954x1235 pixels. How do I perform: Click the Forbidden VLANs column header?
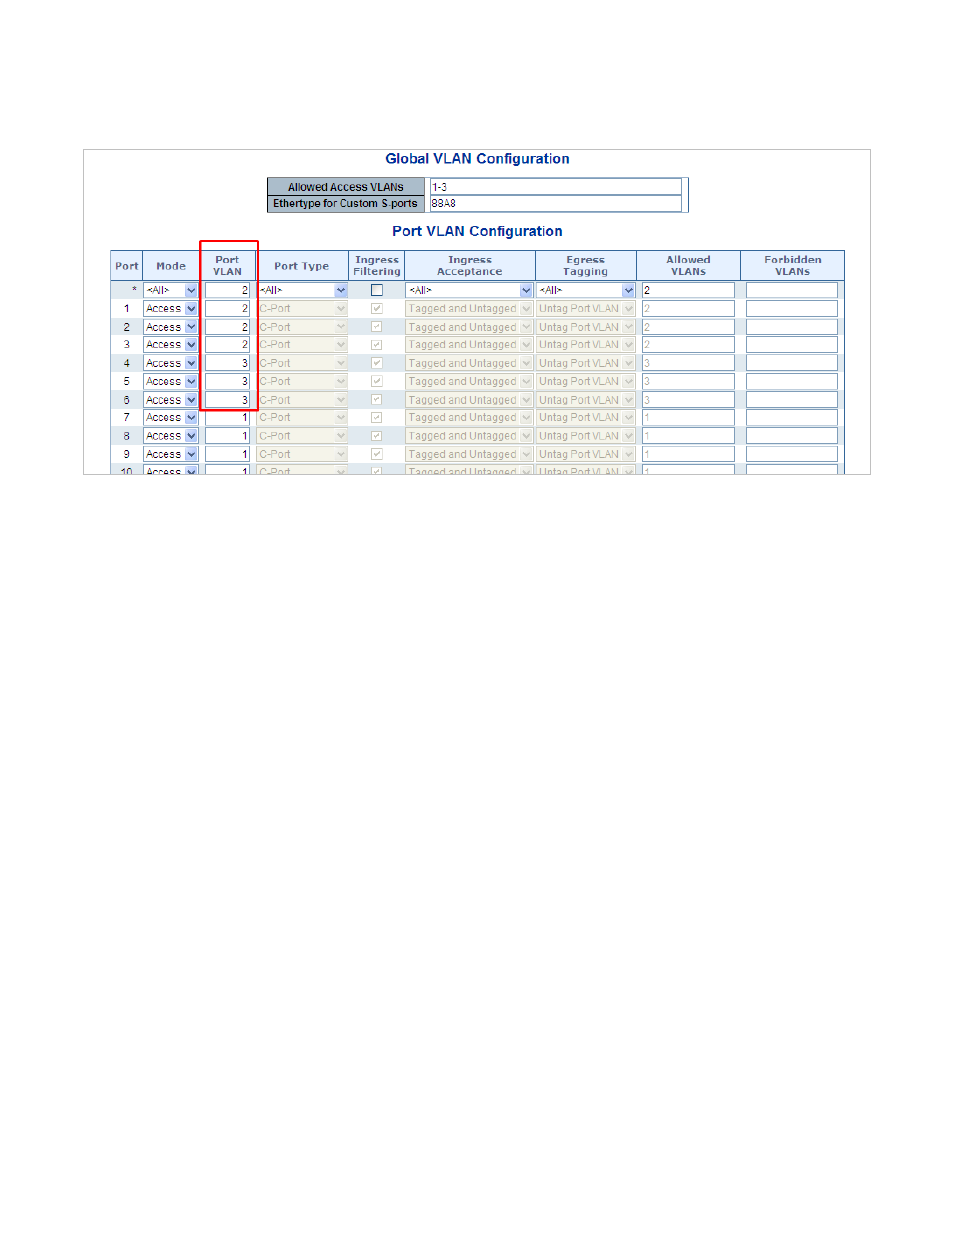coord(793,266)
